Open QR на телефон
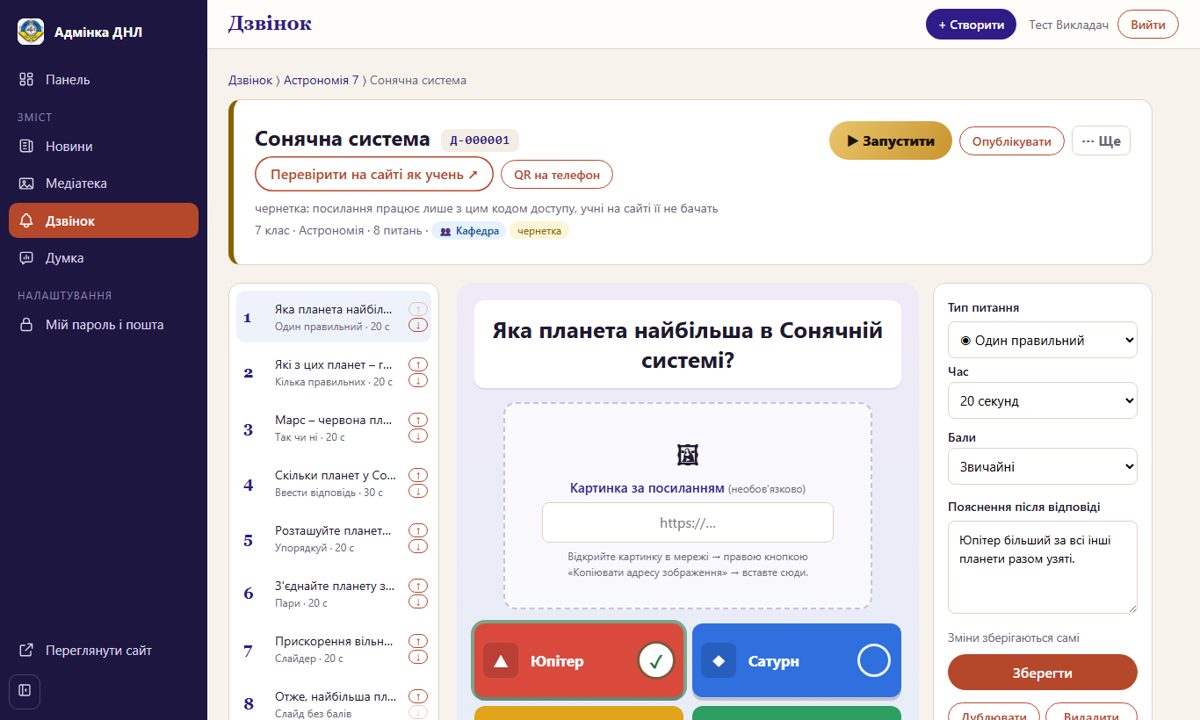This screenshot has height=720, width=1200. pos(557,174)
